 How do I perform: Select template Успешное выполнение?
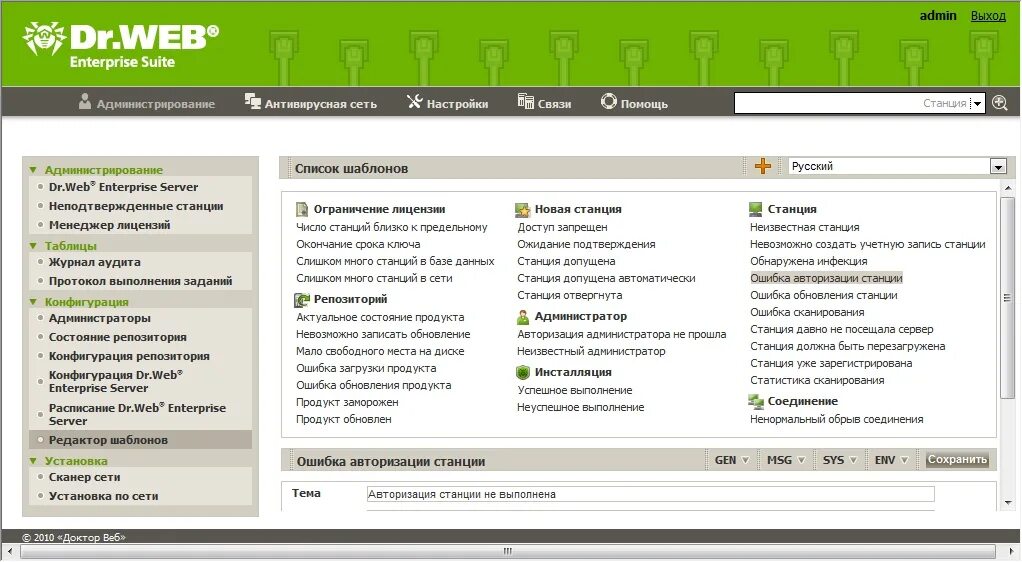[575, 391]
